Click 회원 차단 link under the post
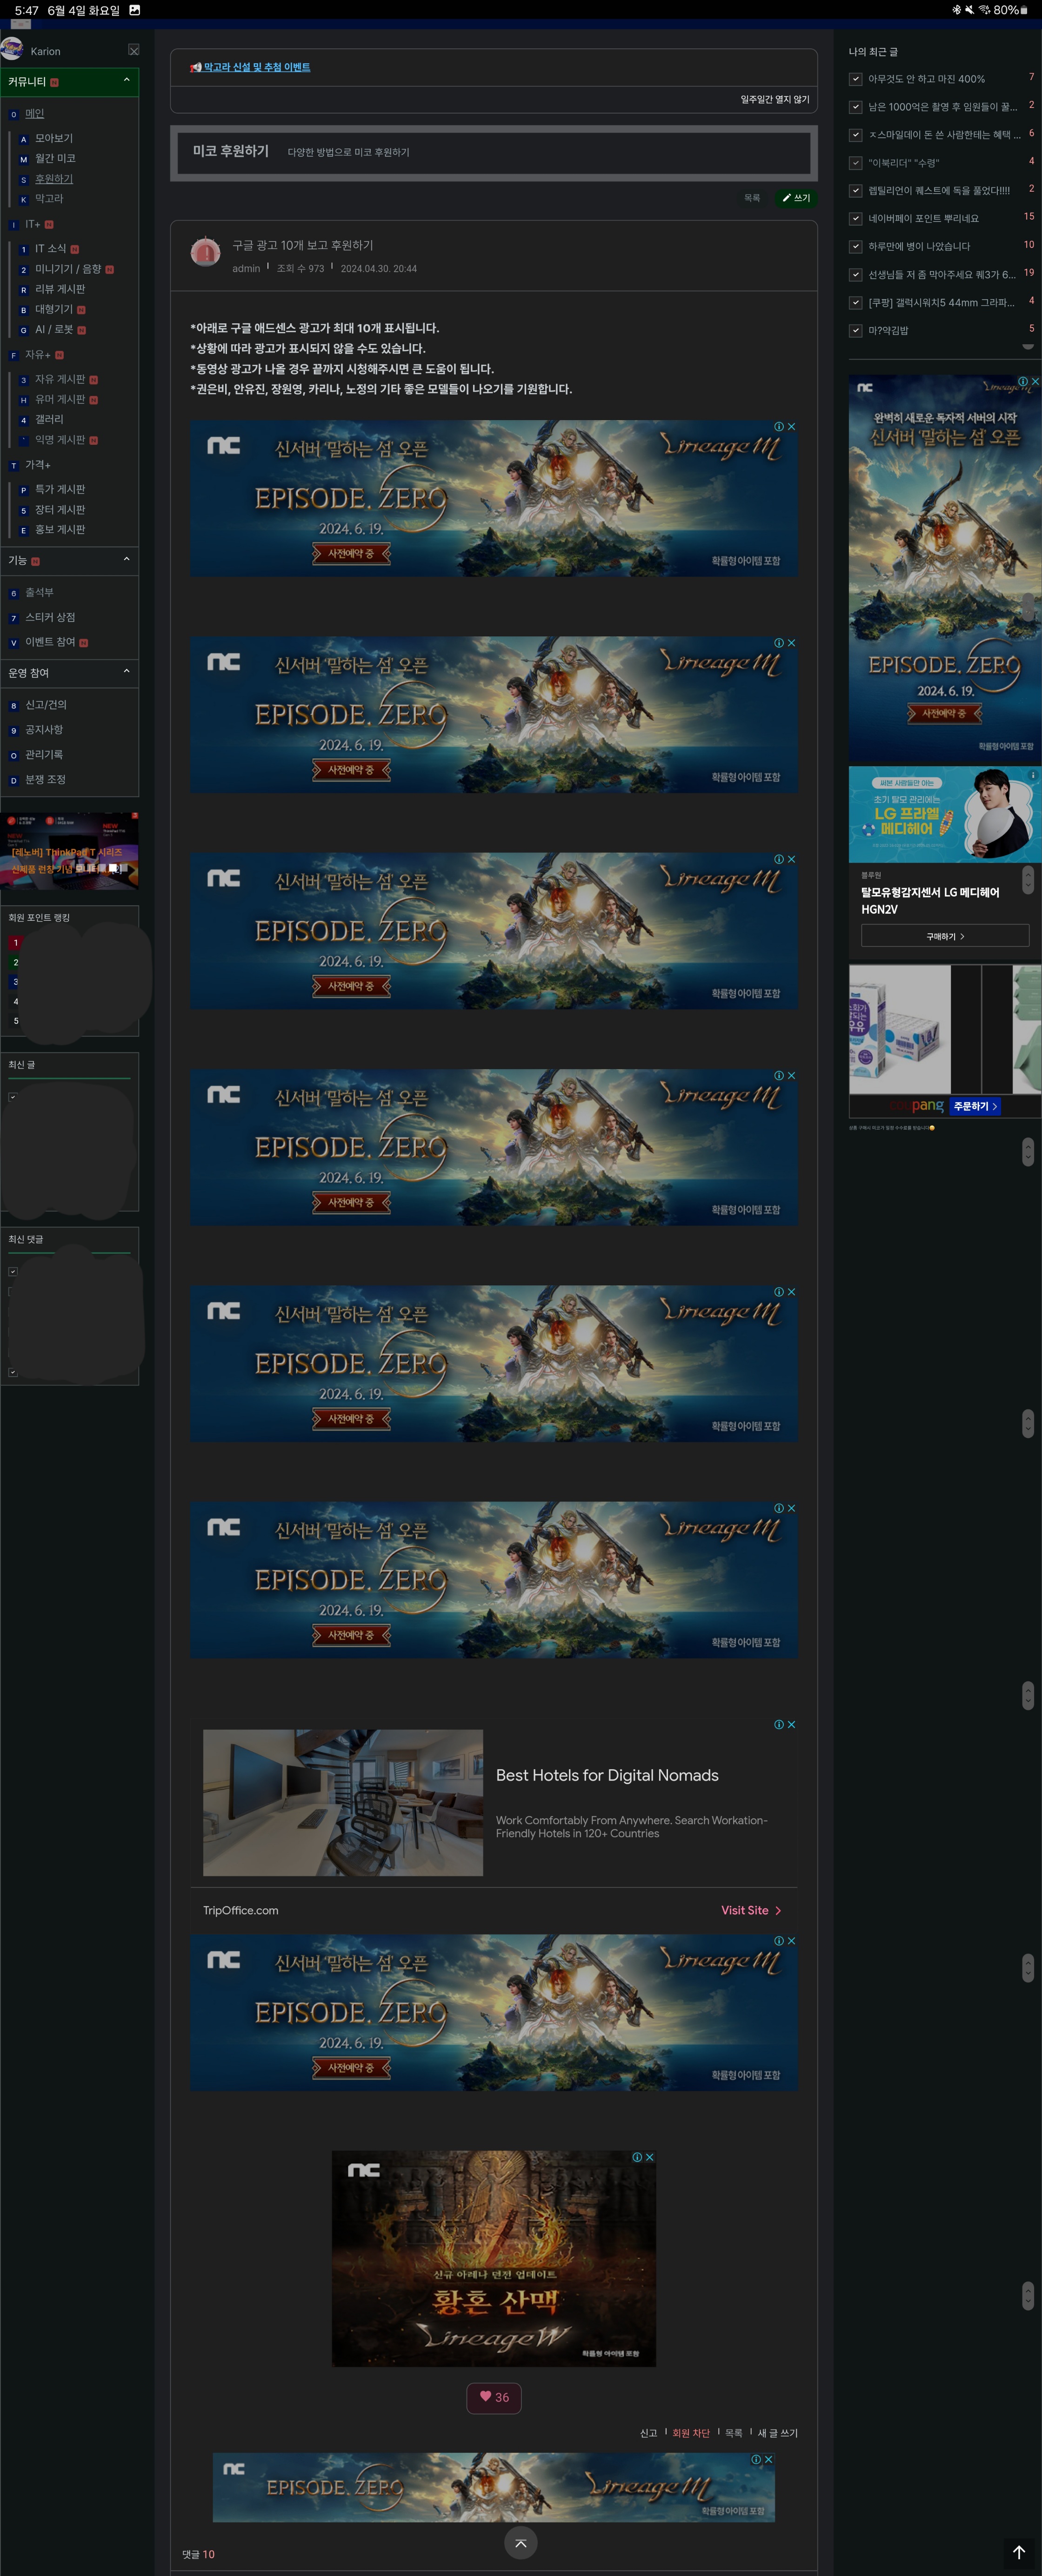Image resolution: width=1042 pixels, height=2576 pixels. click(691, 2433)
